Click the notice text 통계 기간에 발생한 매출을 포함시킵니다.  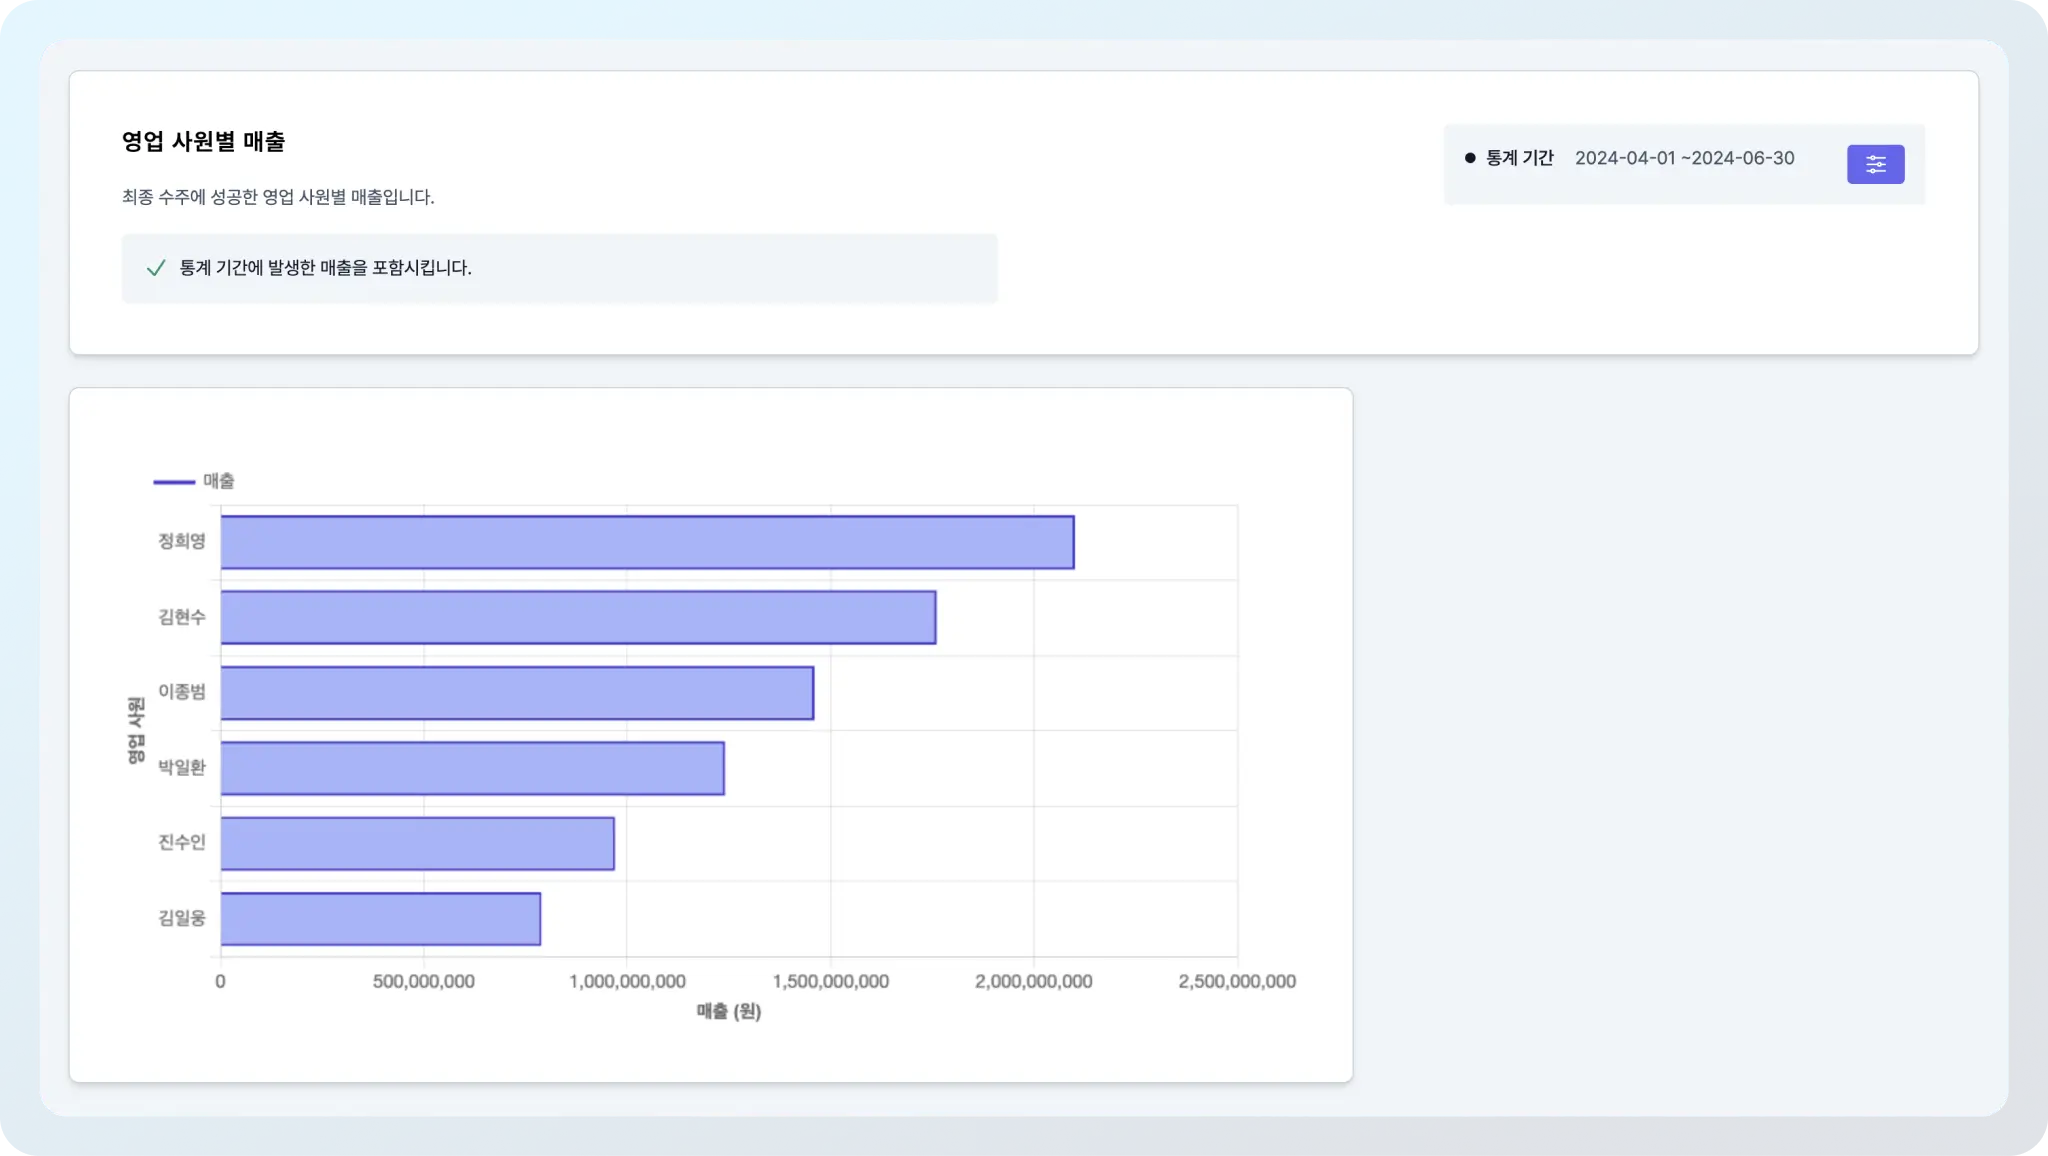pyautogui.click(x=325, y=268)
